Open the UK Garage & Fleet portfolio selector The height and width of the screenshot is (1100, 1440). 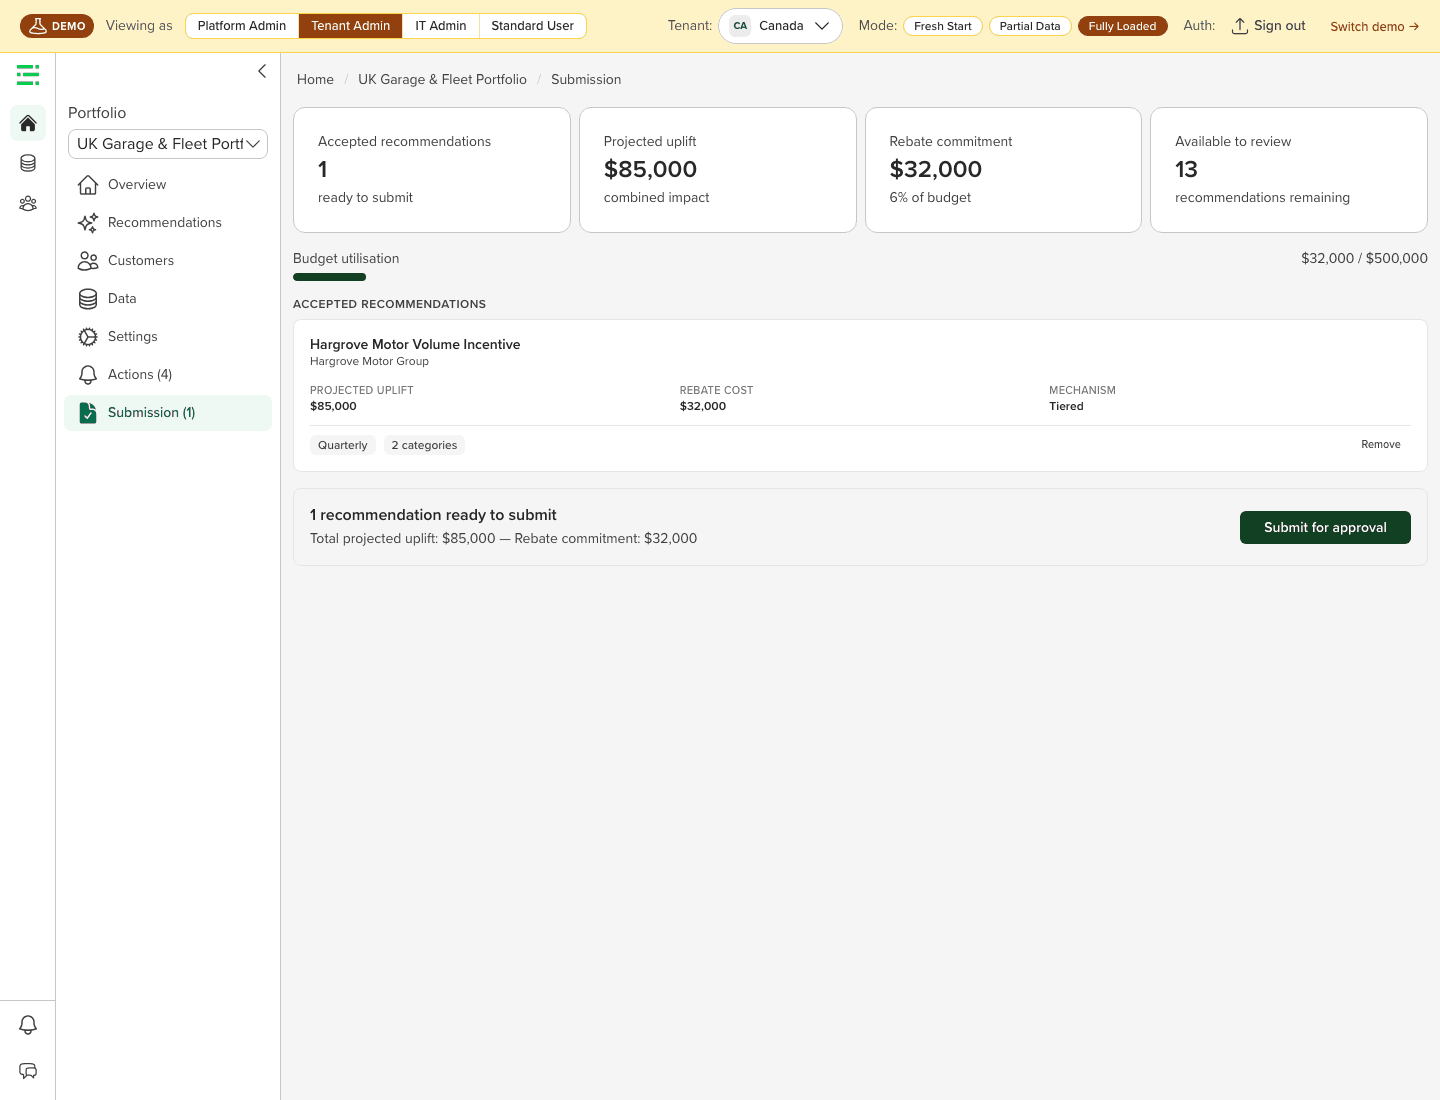168,144
